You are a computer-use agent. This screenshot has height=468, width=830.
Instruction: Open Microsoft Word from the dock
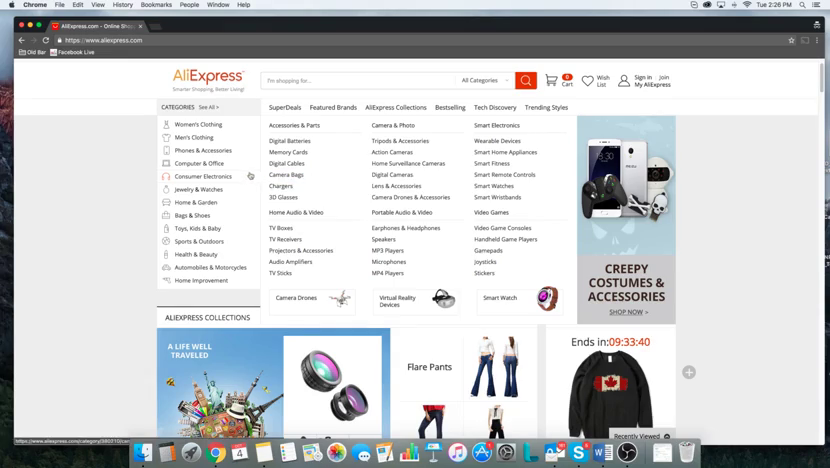603,453
